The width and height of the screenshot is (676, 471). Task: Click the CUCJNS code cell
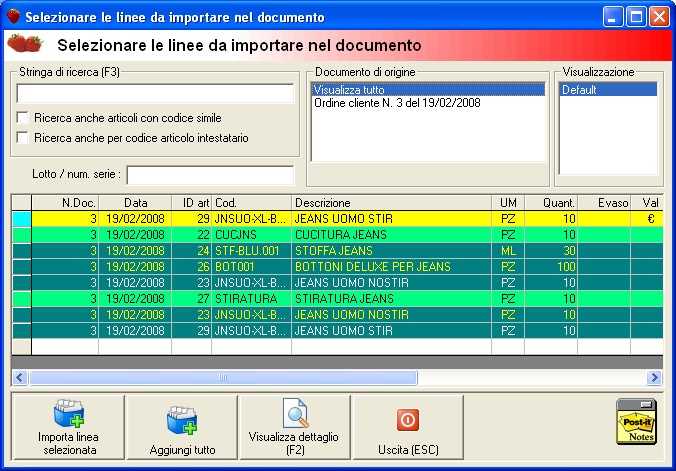coord(251,235)
